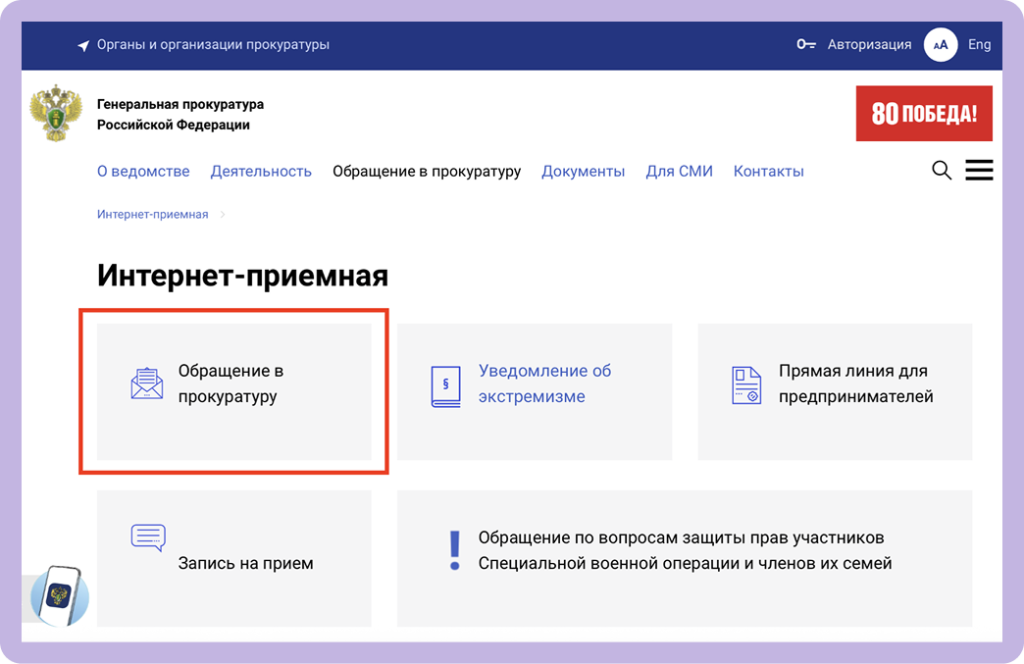This screenshot has width=1024, height=664.
Task: Open Органы и организации прокуратуры link
Action: point(213,44)
